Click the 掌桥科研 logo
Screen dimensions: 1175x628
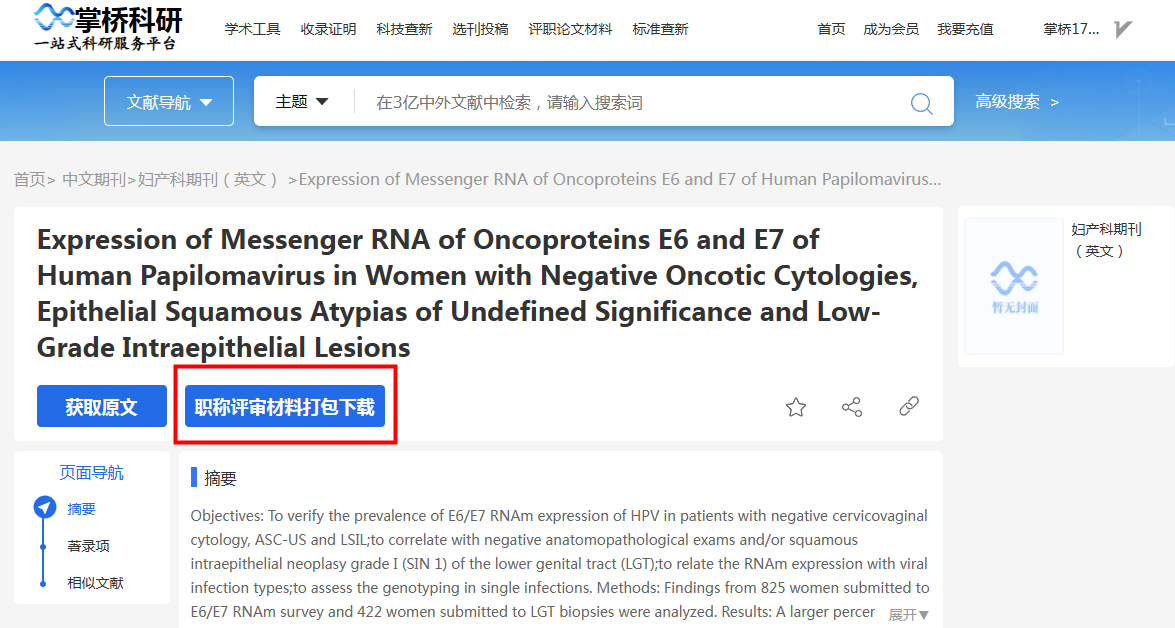click(109, 27)
